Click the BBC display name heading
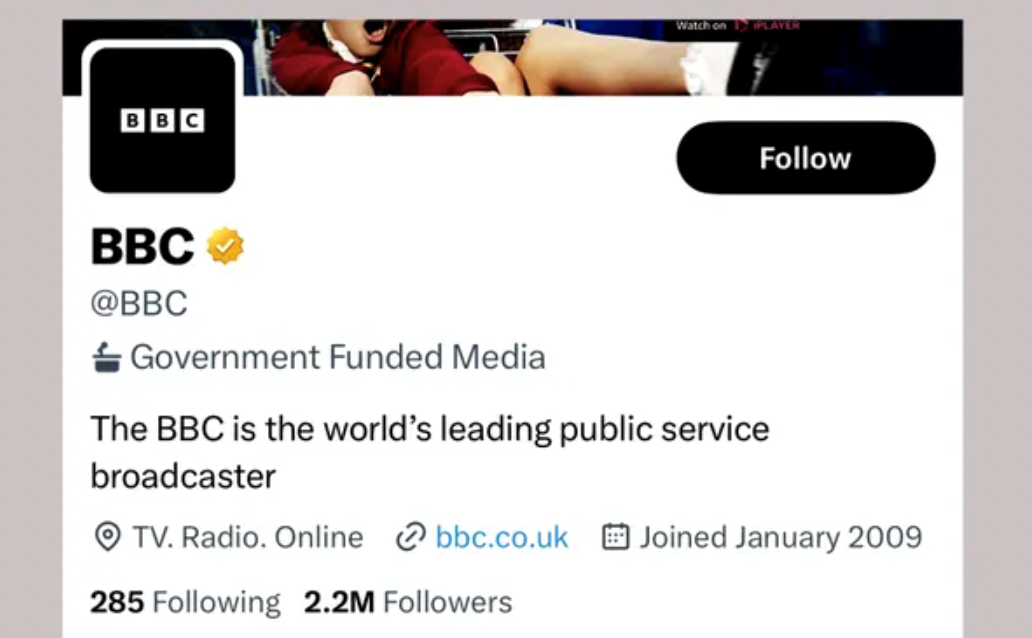Image resolution: width=1032 pixels, height=638 pixels. pyautogui.click(x=142, y=246)
